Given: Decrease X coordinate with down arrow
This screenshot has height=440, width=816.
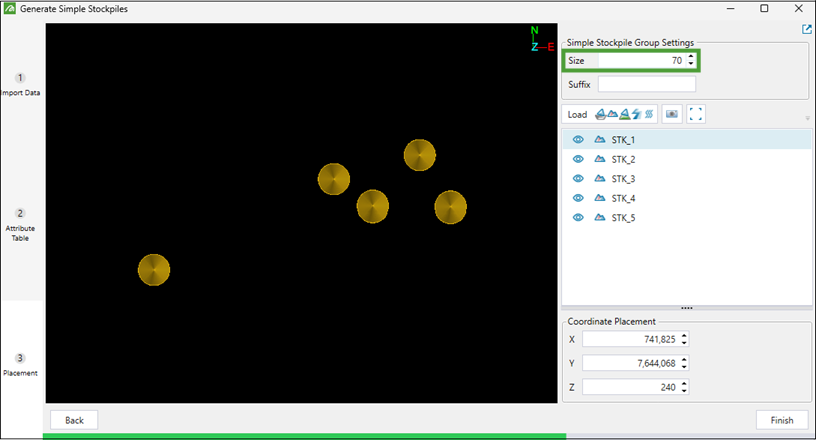Looking at the screenshot, I should 684,342.
